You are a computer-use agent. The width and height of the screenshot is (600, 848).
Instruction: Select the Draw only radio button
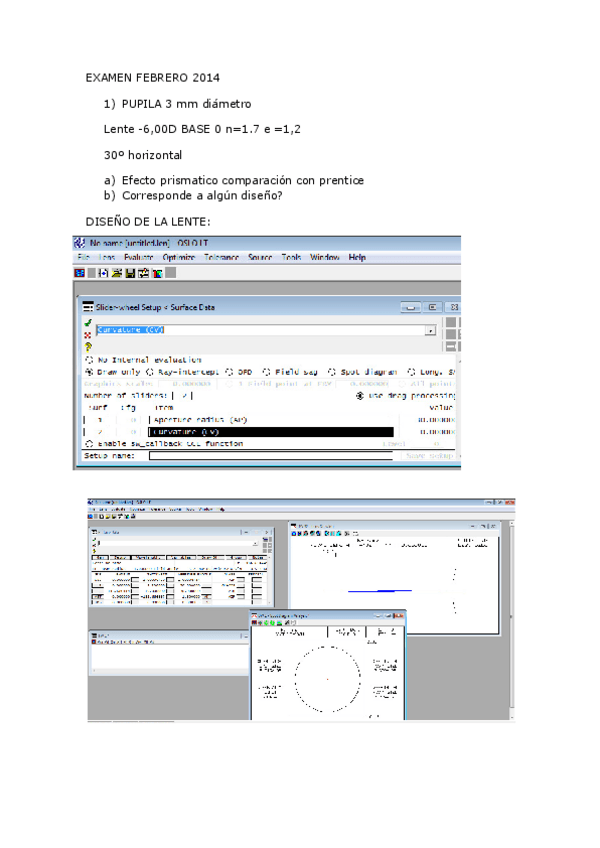[x=89, y=372]
